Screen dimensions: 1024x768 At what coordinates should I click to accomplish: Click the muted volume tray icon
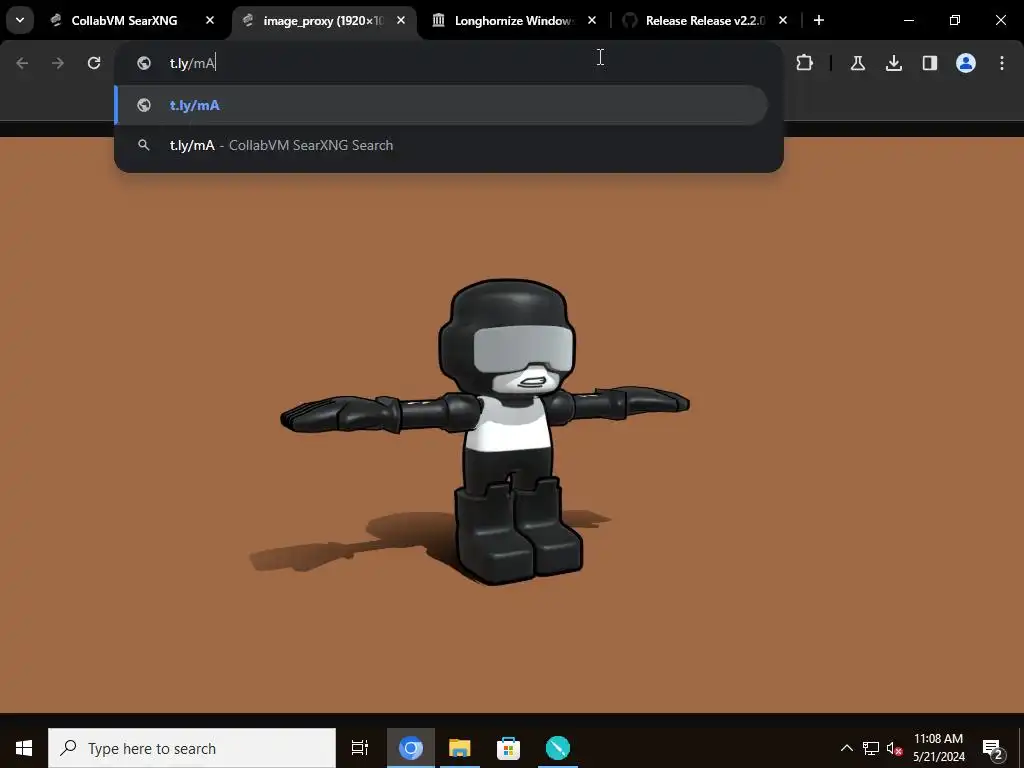tap(894, 748)
